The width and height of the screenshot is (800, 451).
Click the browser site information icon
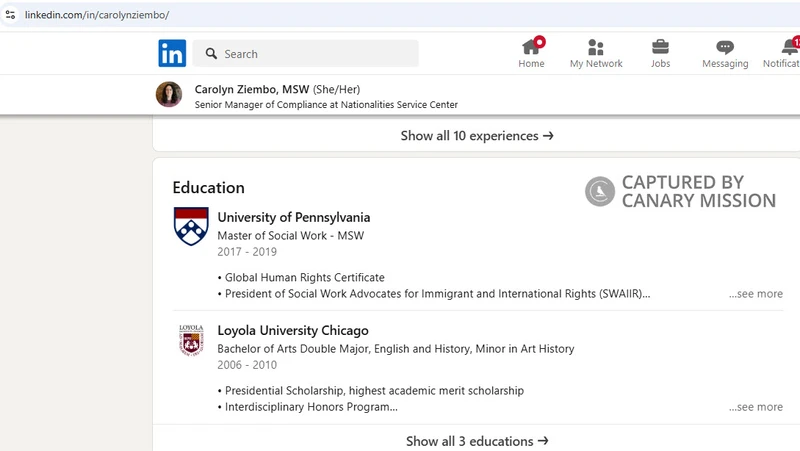coord(11,15)
